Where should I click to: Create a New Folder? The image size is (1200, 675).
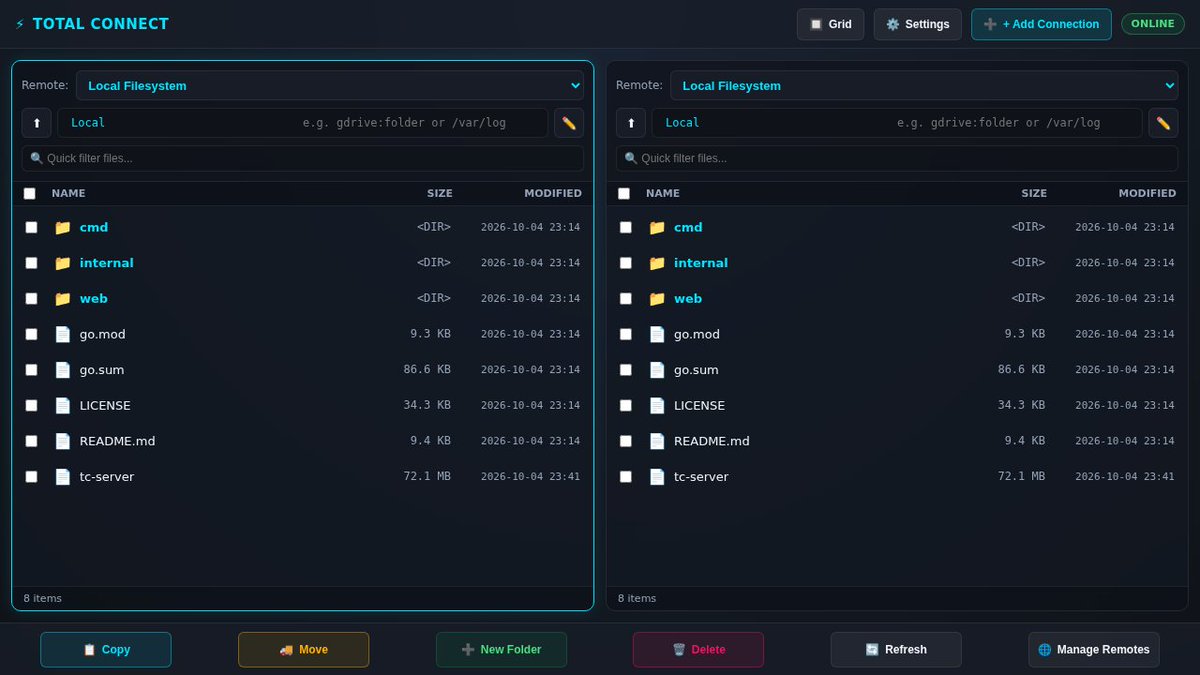click(x=501, y=650)
